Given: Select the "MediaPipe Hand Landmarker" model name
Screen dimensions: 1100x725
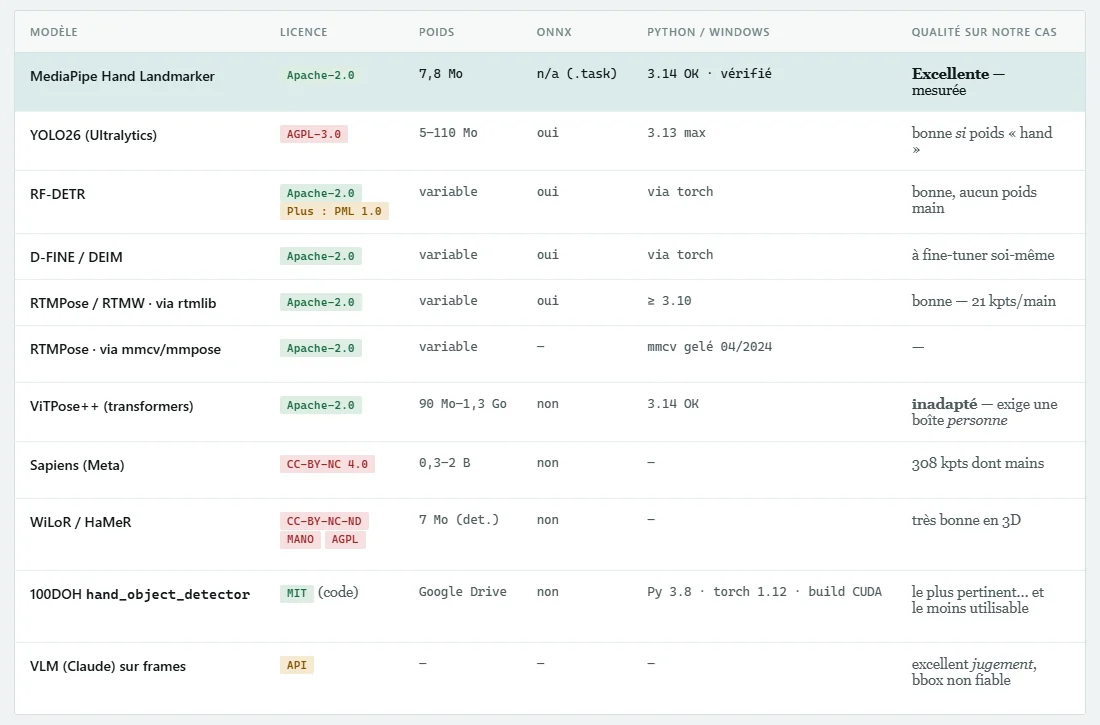Looking at the screenshot, I should click(x=122, y=76).
